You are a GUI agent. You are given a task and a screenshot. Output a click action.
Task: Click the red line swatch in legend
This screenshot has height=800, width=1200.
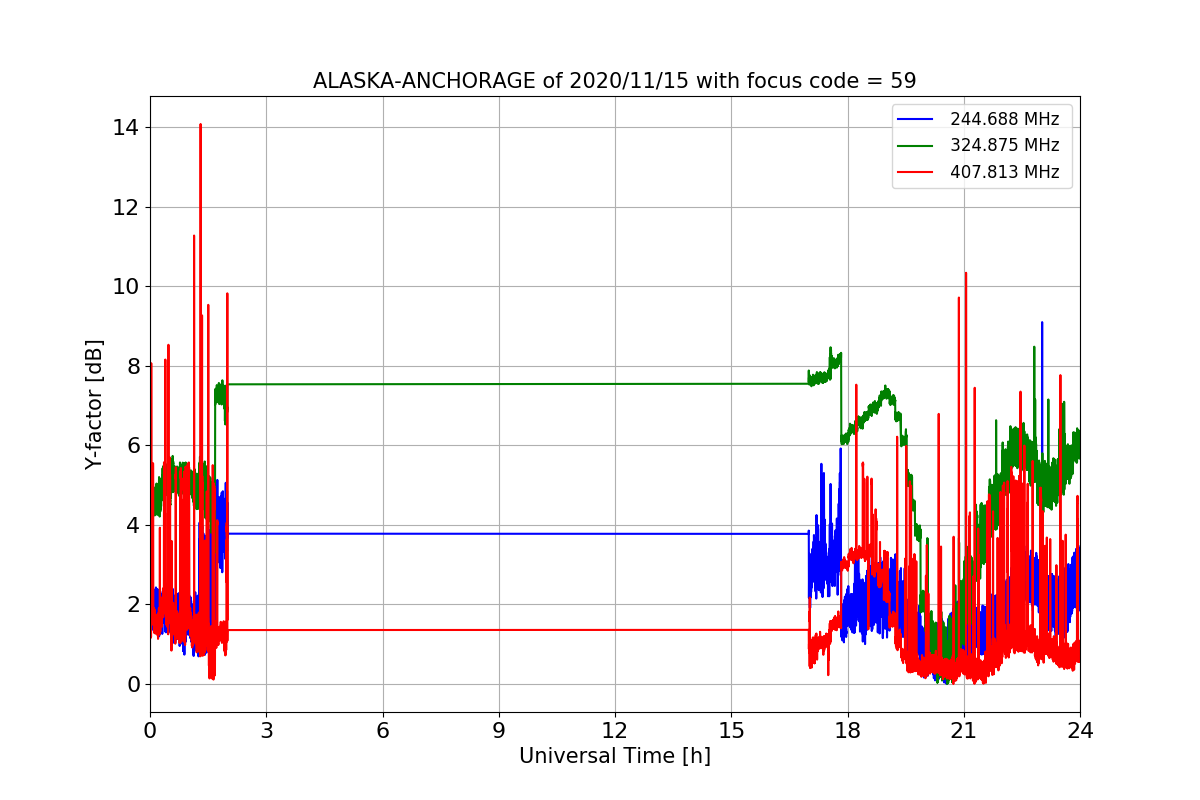[x=916, y=172]
